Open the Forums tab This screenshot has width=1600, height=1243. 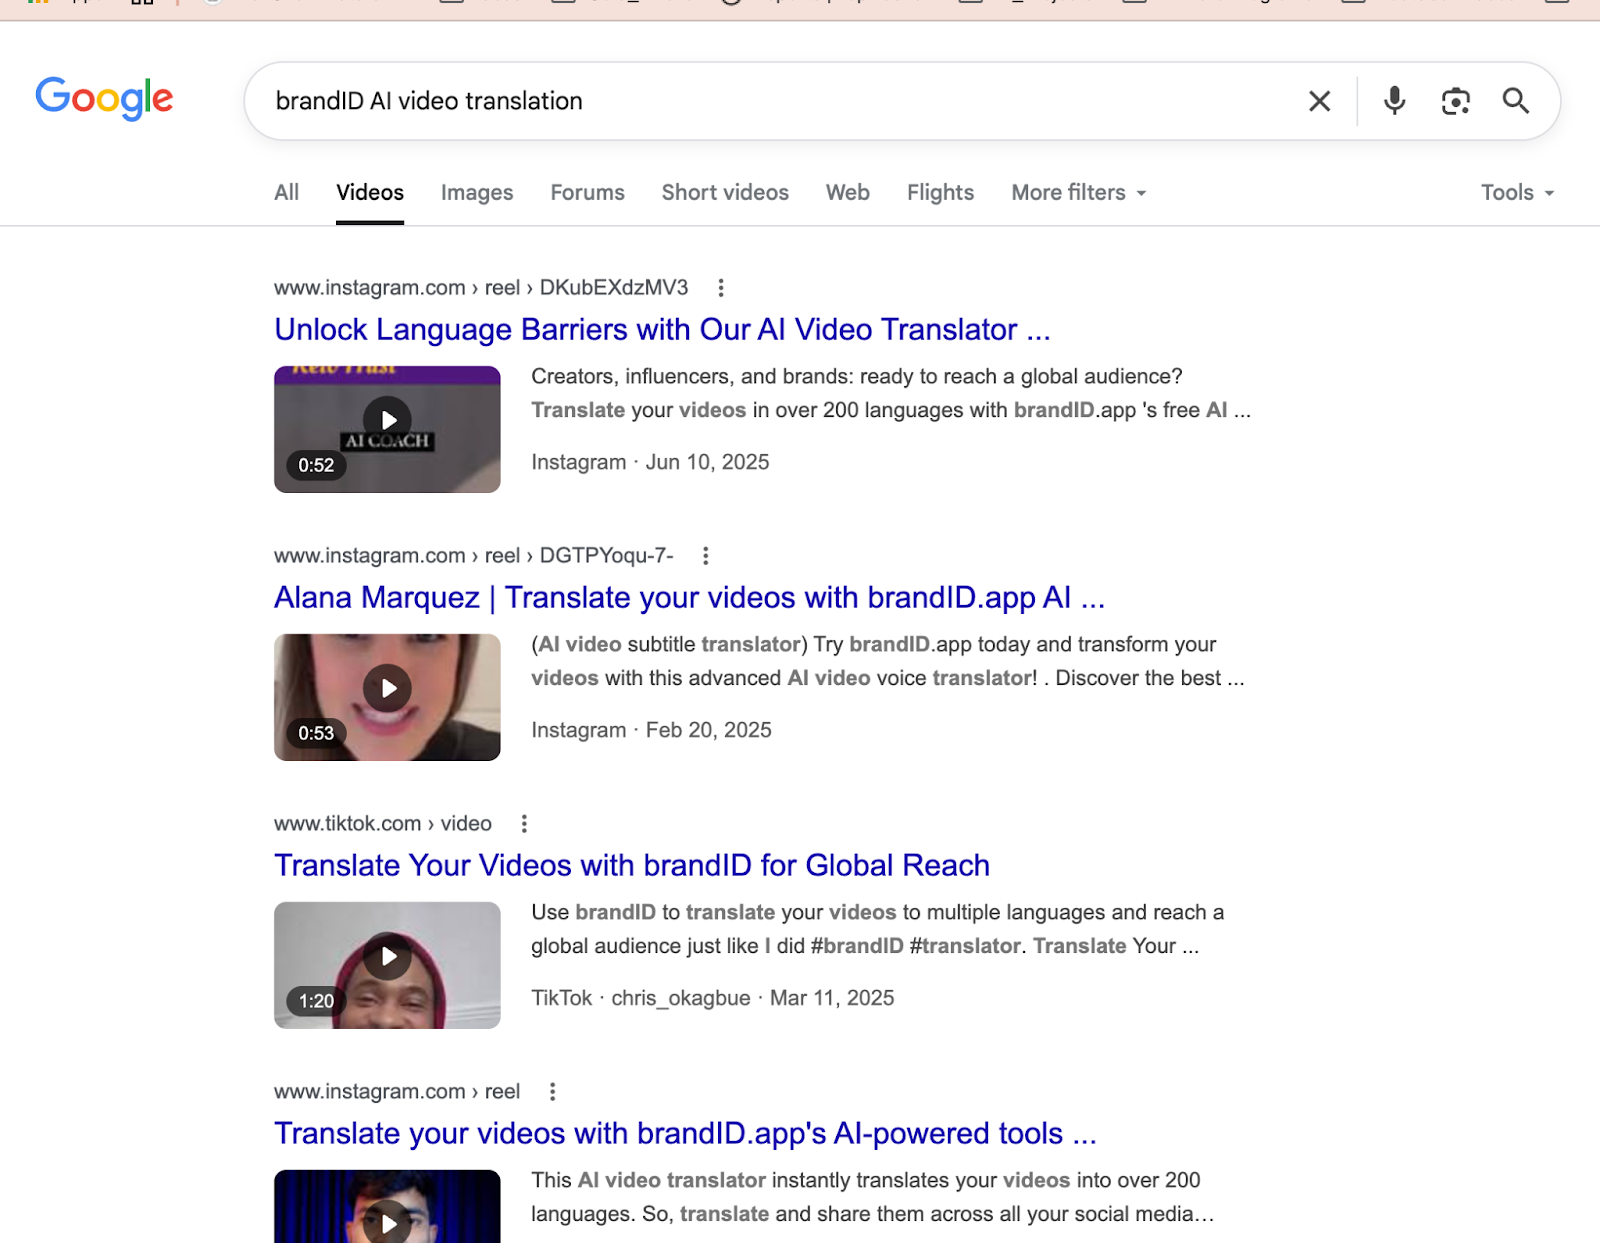pyautogui.click(x=587, y=193)
